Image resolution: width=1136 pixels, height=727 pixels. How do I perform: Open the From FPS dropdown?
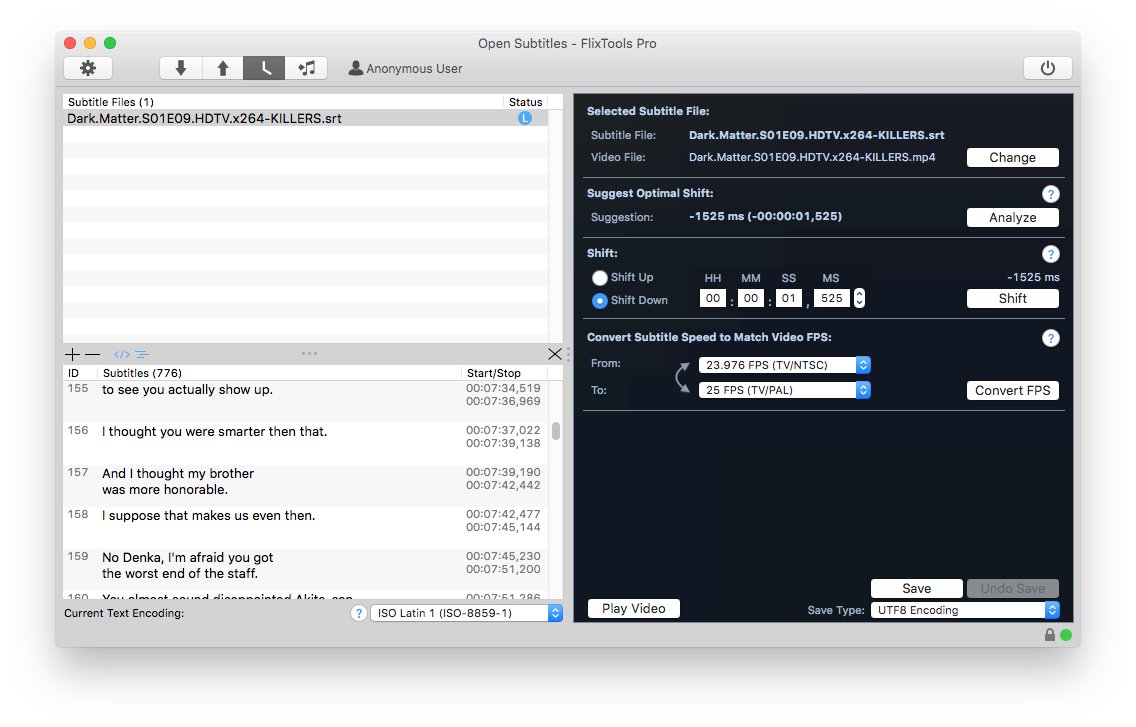[x=785, y=365]
